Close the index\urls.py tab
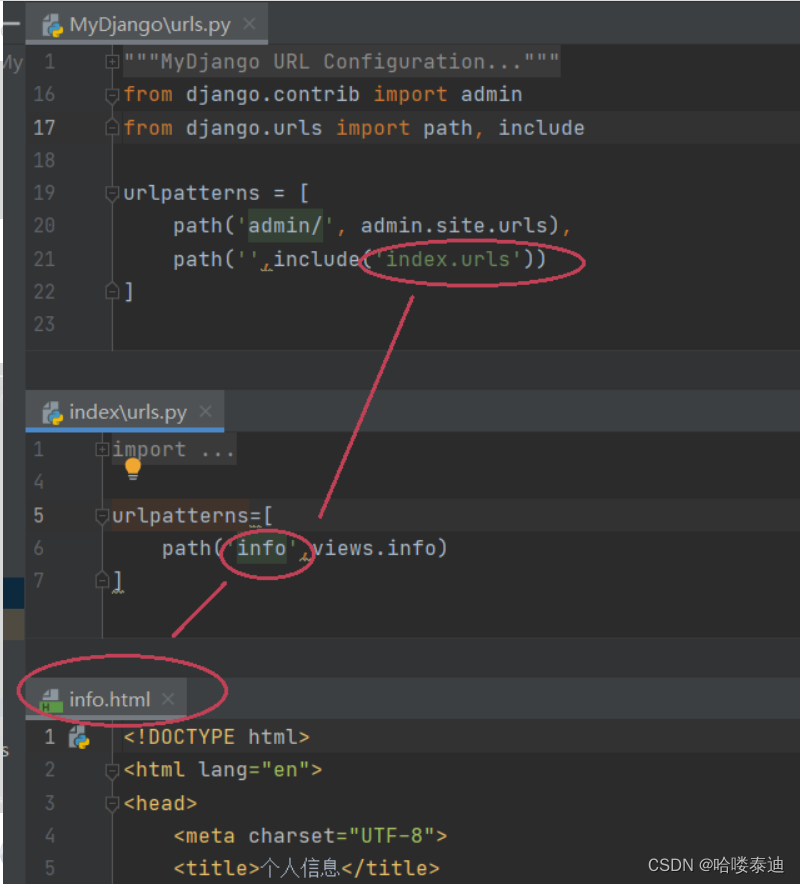Viewport: 800px width, 884px height. coord(206,412)
